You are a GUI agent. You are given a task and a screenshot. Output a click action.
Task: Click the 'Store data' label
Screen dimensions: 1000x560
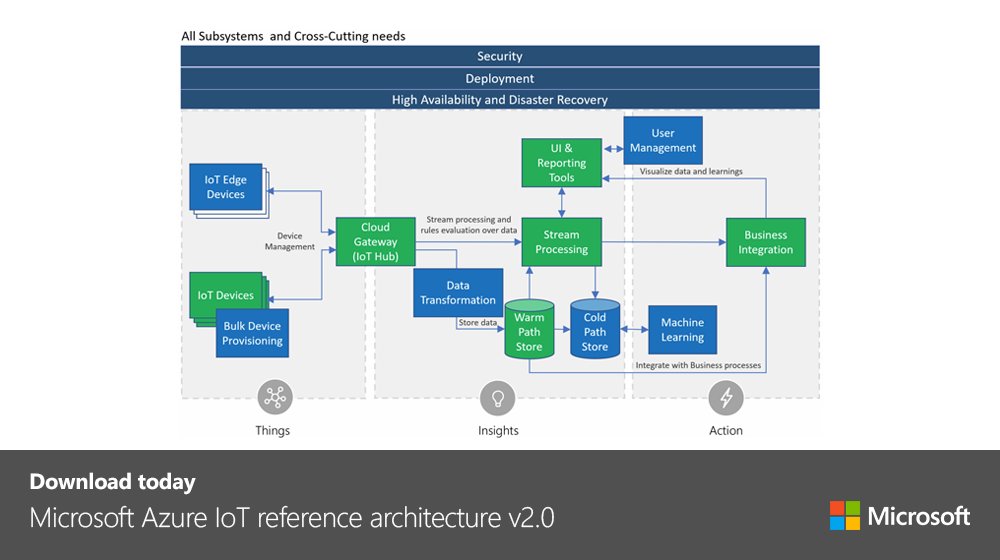click(478, 323)
